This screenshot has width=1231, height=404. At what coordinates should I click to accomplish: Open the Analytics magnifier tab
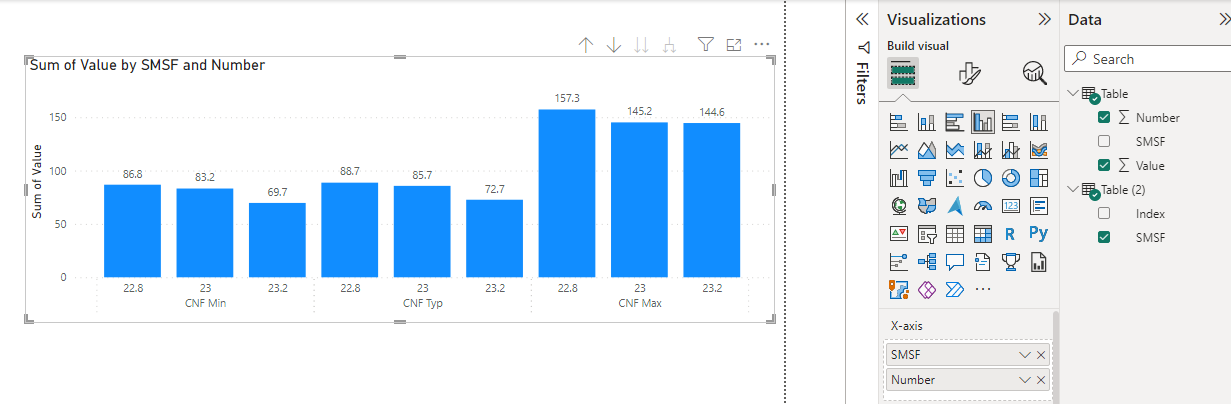[x=1034, y=73]
